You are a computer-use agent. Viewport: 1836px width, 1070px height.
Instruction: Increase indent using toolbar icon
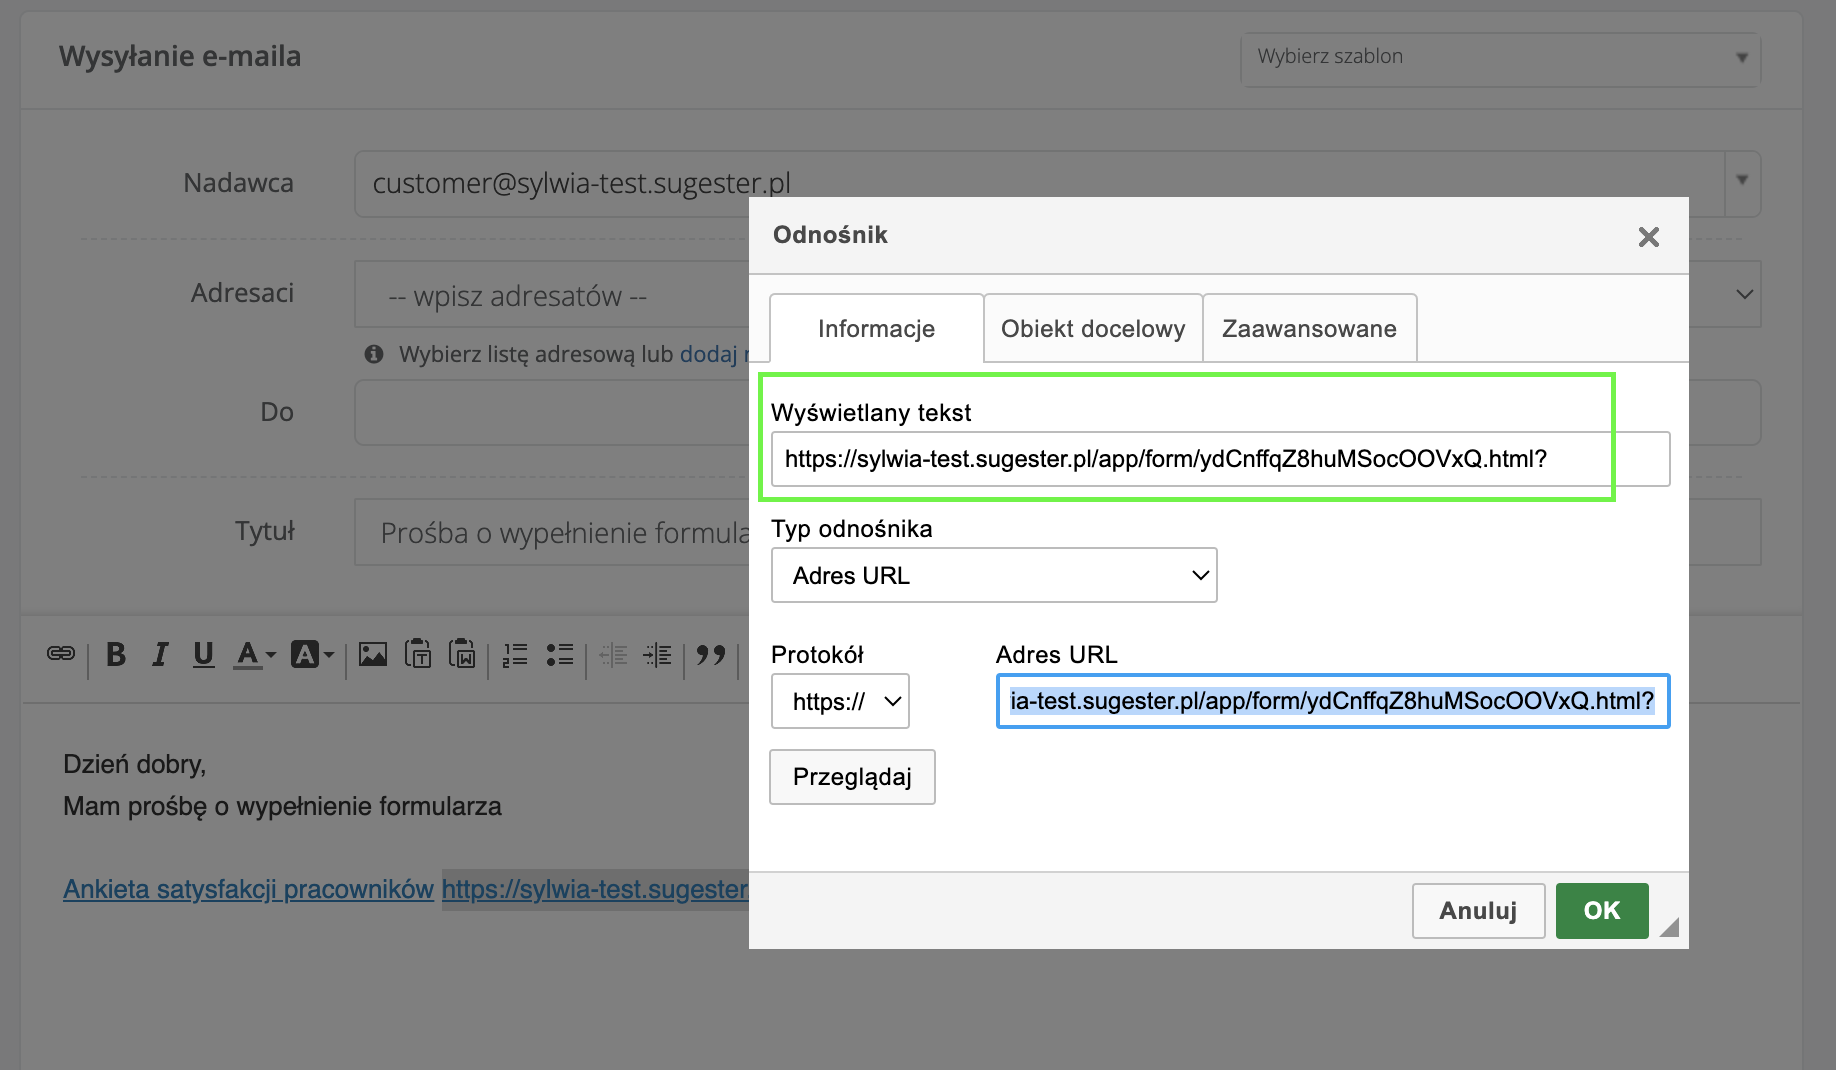(657, 655)
